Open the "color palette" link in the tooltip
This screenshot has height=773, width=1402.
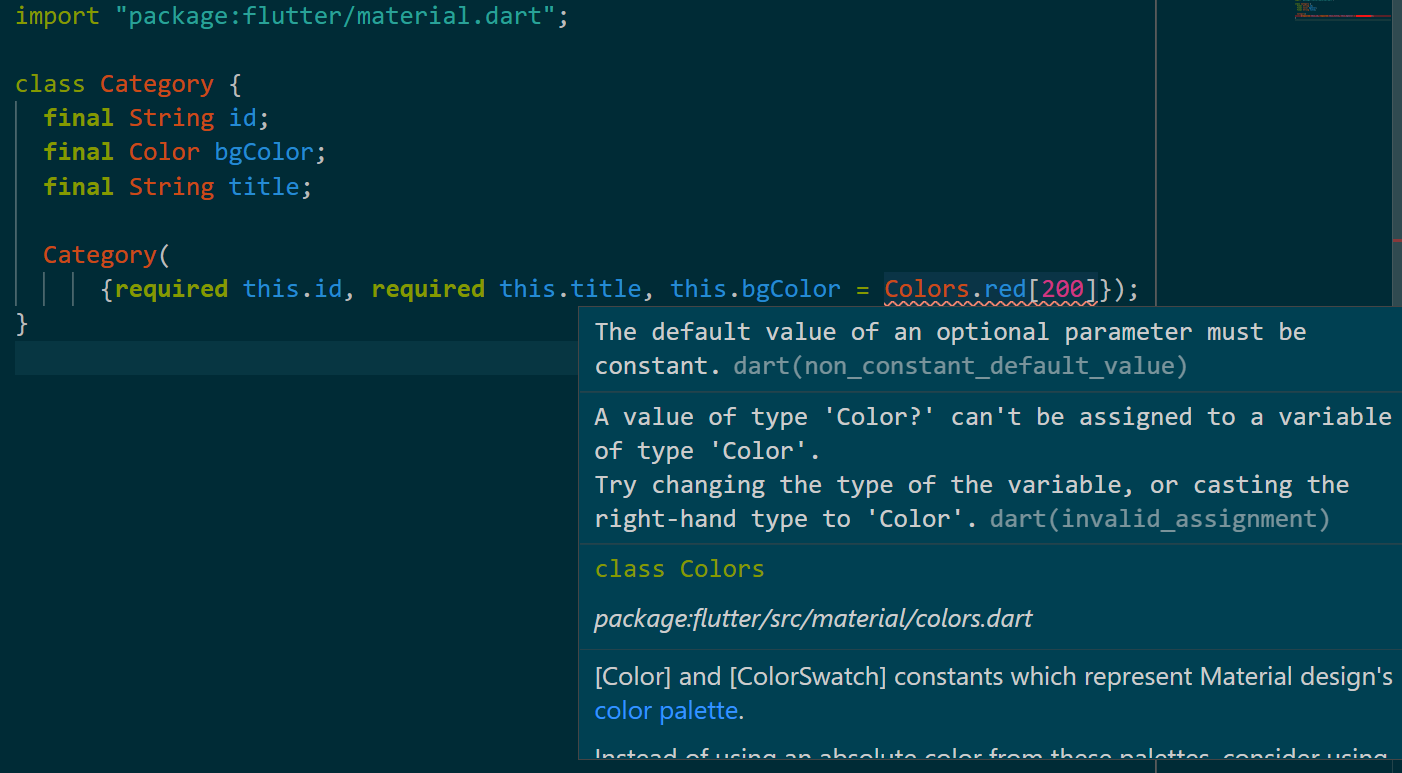pyautogui.click(x=666, y=712)
